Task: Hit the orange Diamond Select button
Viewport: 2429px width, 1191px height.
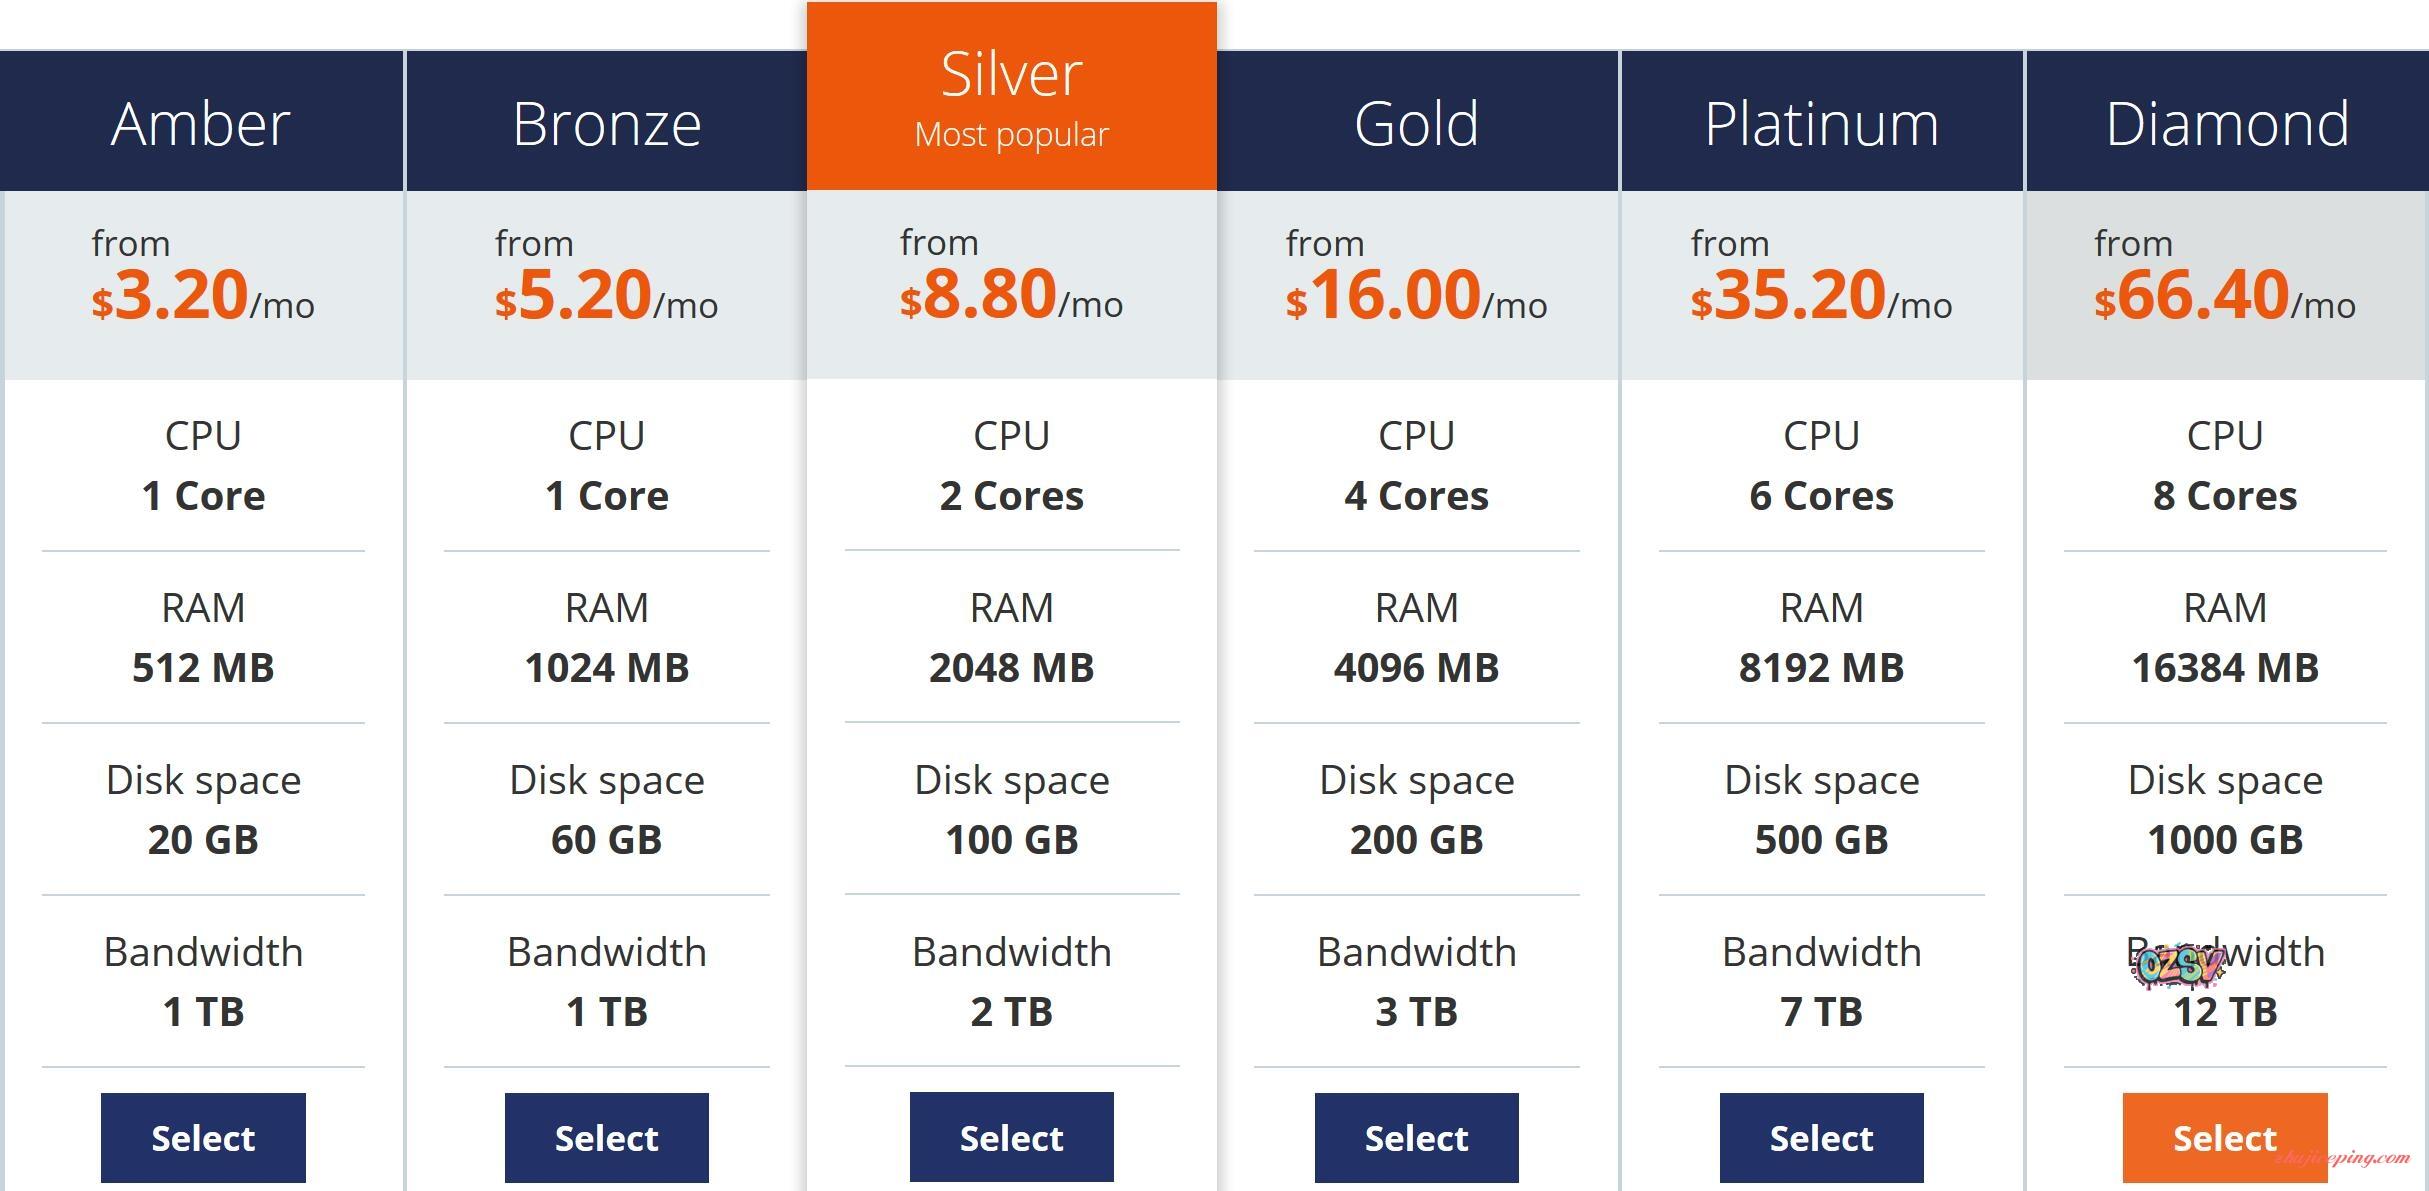Action: (x=2224, y=1137)
